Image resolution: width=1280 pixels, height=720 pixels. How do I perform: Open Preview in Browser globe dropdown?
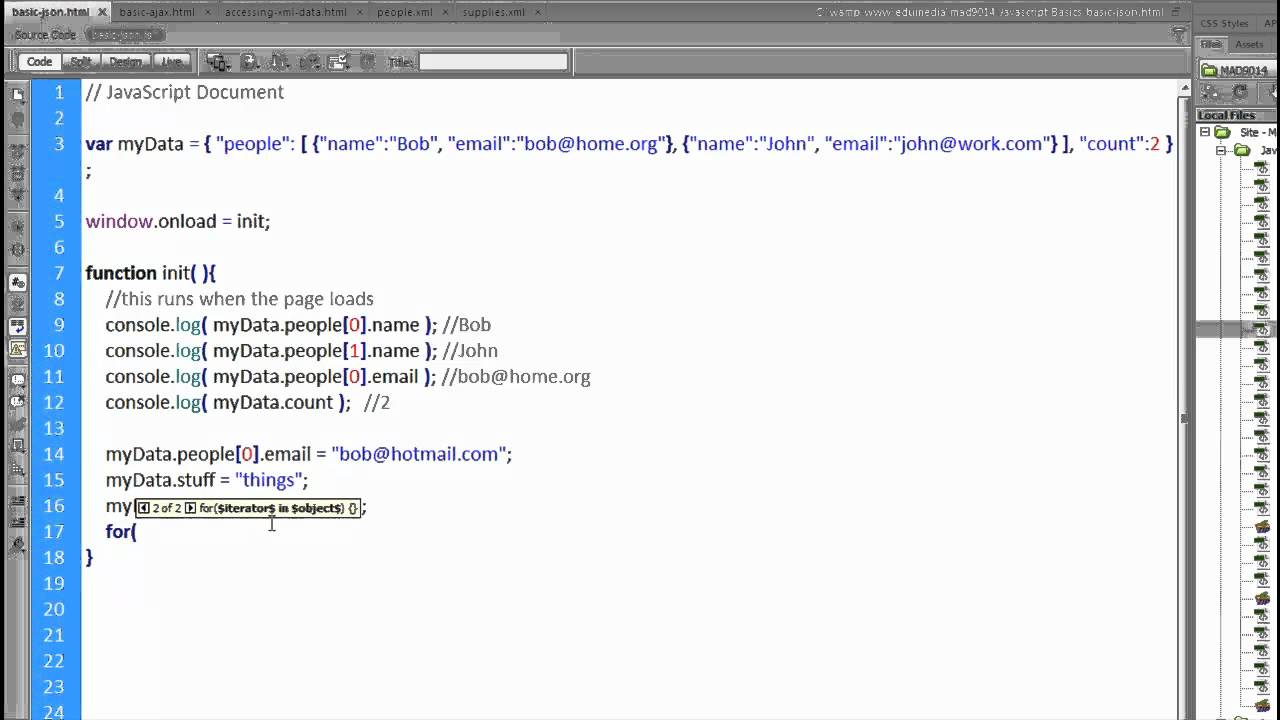pyautogui.click(x=250, y=62)
